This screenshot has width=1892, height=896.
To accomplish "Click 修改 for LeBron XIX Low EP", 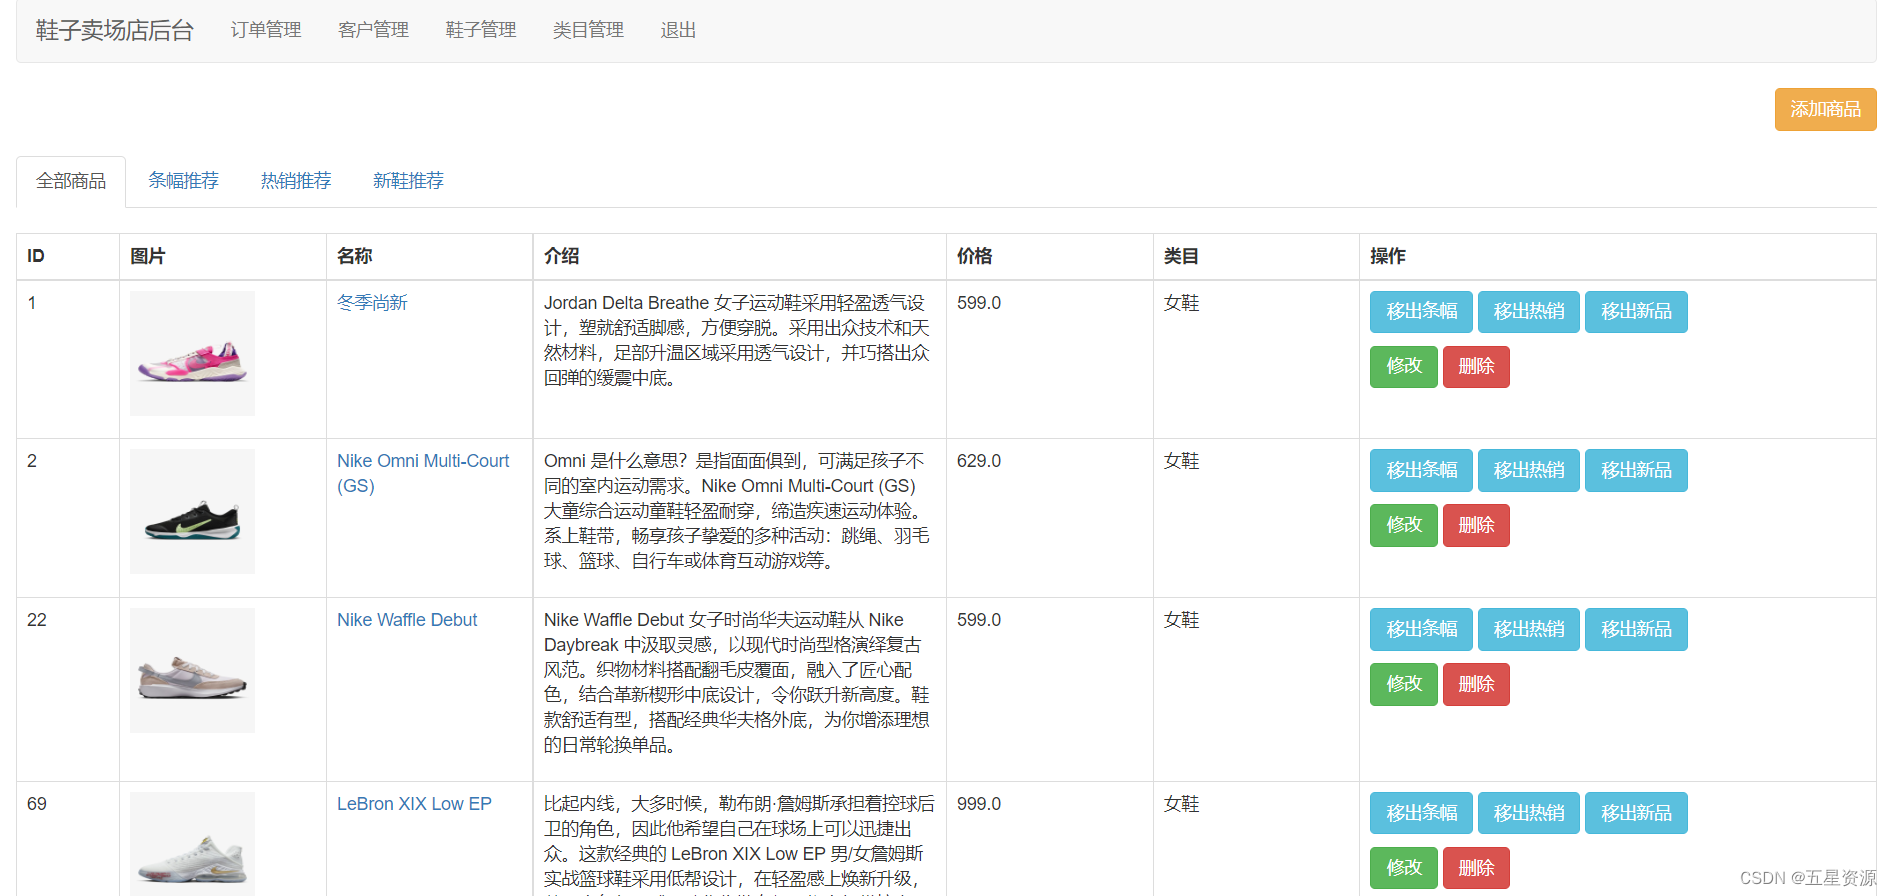I will coord(1404,868).
